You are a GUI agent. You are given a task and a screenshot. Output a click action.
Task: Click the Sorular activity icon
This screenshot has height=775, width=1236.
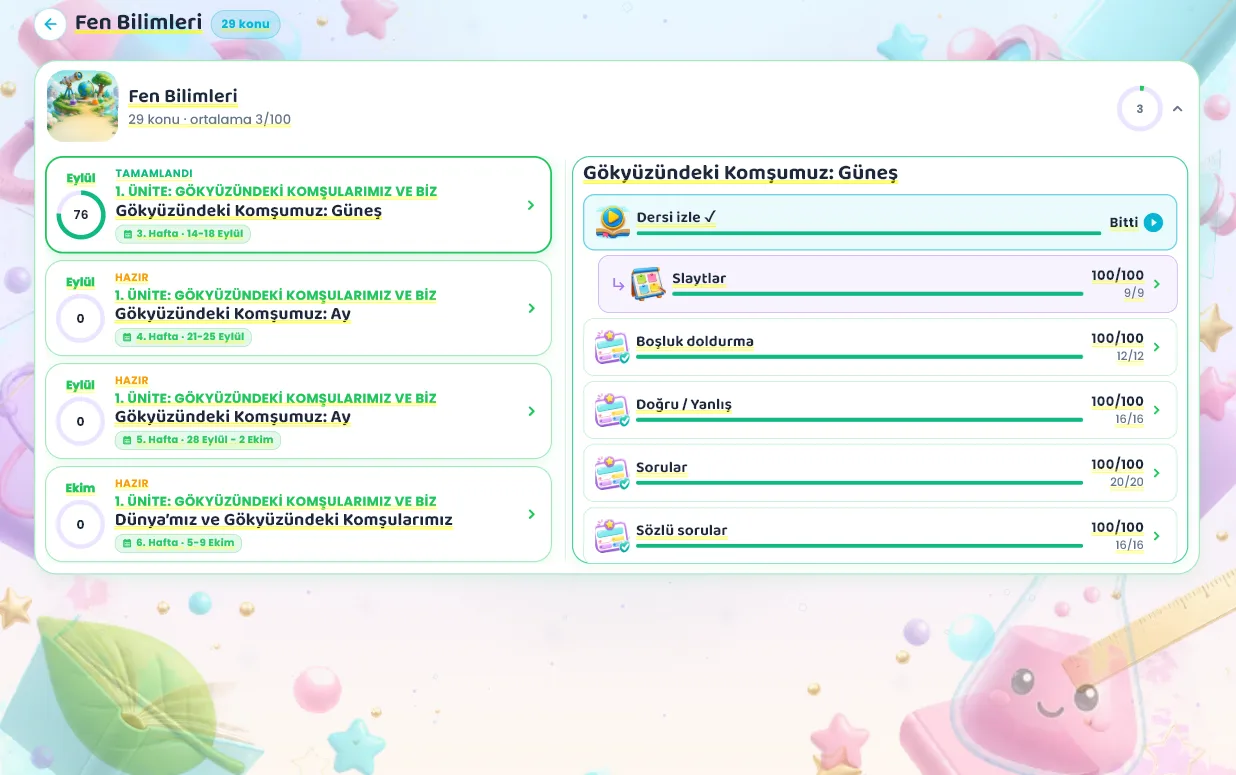click(x=612, y=473)
